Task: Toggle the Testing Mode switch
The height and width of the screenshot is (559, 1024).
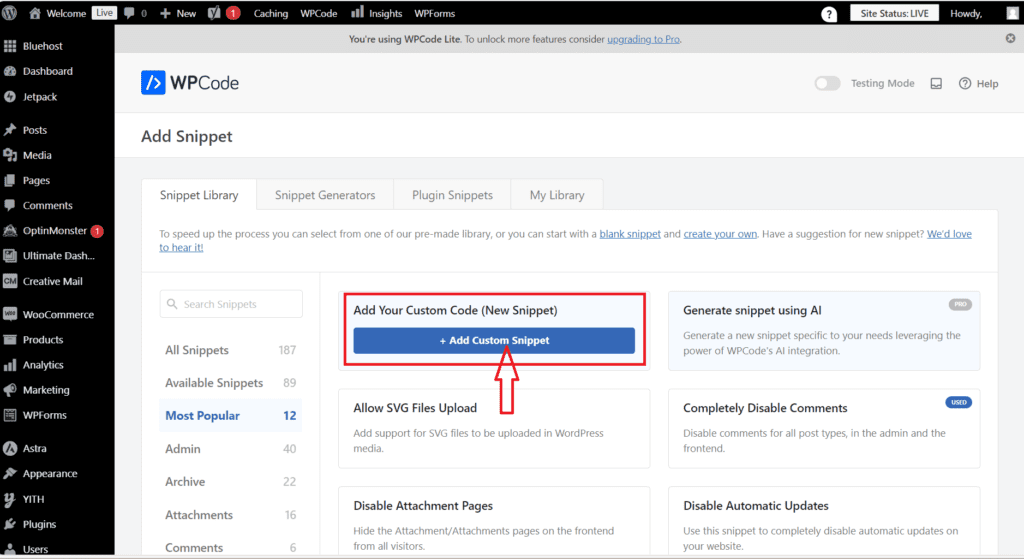Action: 827,84
